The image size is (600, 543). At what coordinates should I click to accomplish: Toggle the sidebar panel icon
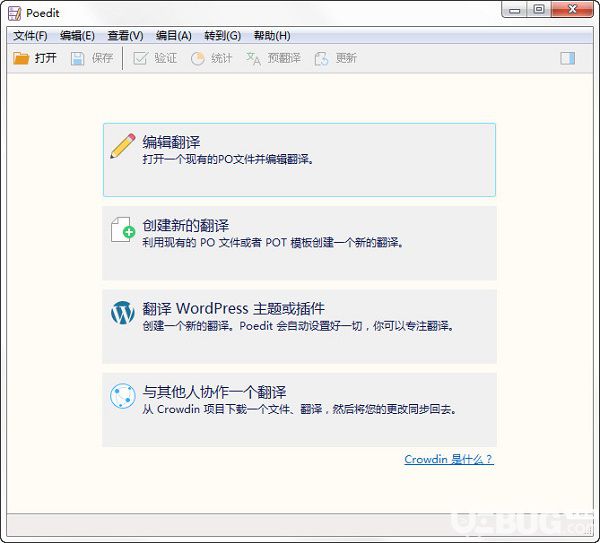567,59
